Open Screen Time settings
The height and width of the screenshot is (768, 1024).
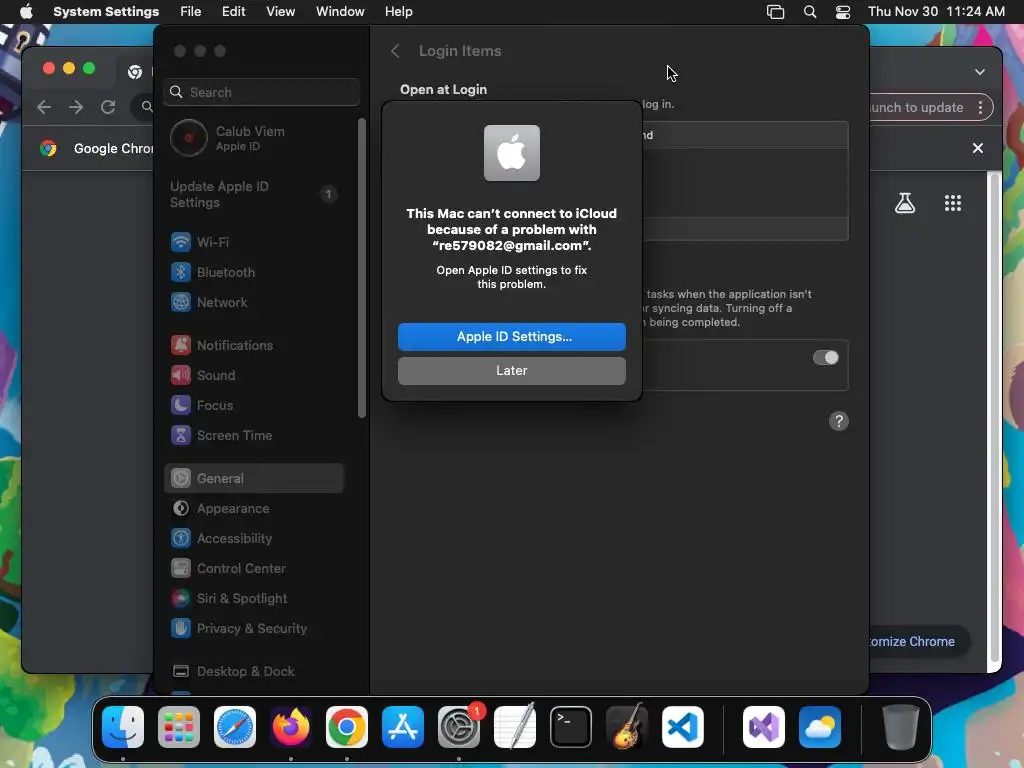[255, 436]
